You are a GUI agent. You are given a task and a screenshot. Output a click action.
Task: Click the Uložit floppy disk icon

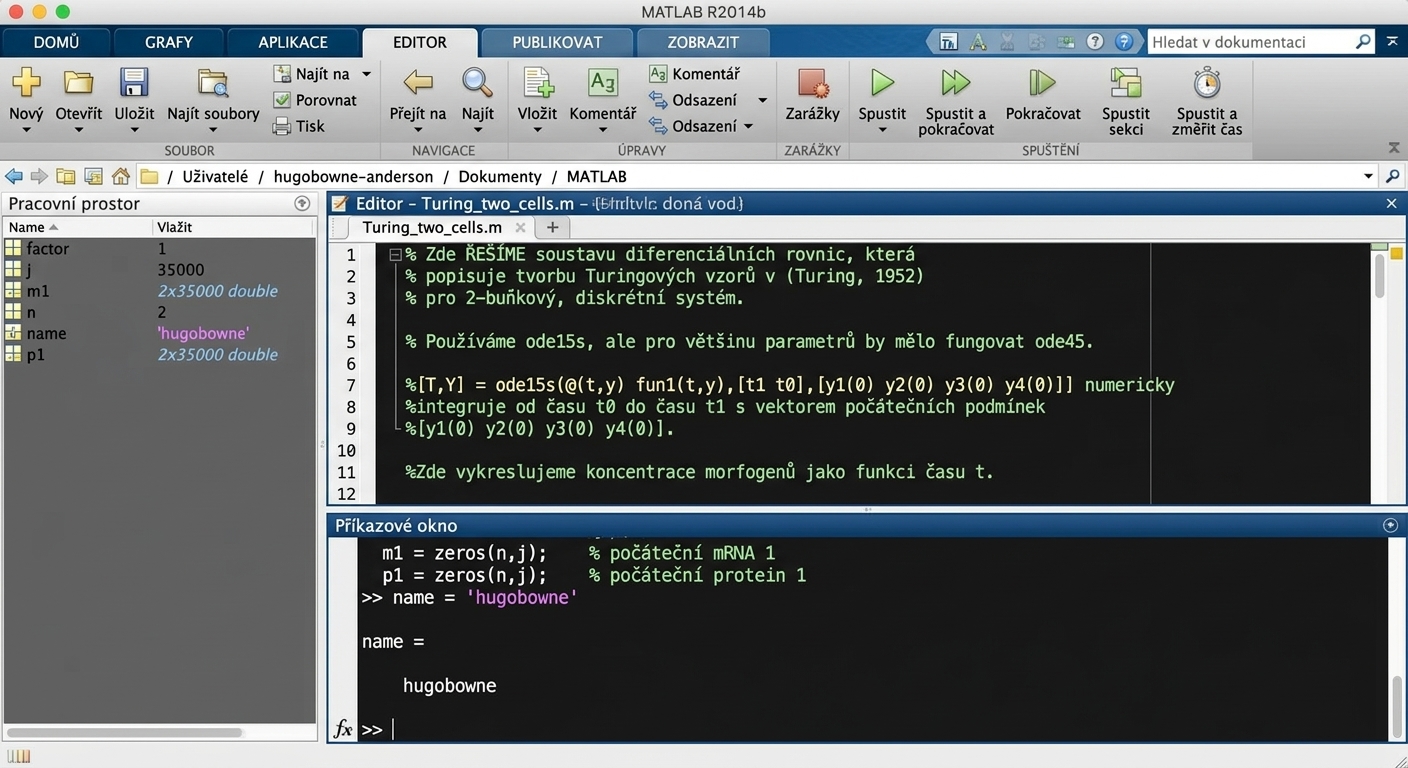click(134, 82)
